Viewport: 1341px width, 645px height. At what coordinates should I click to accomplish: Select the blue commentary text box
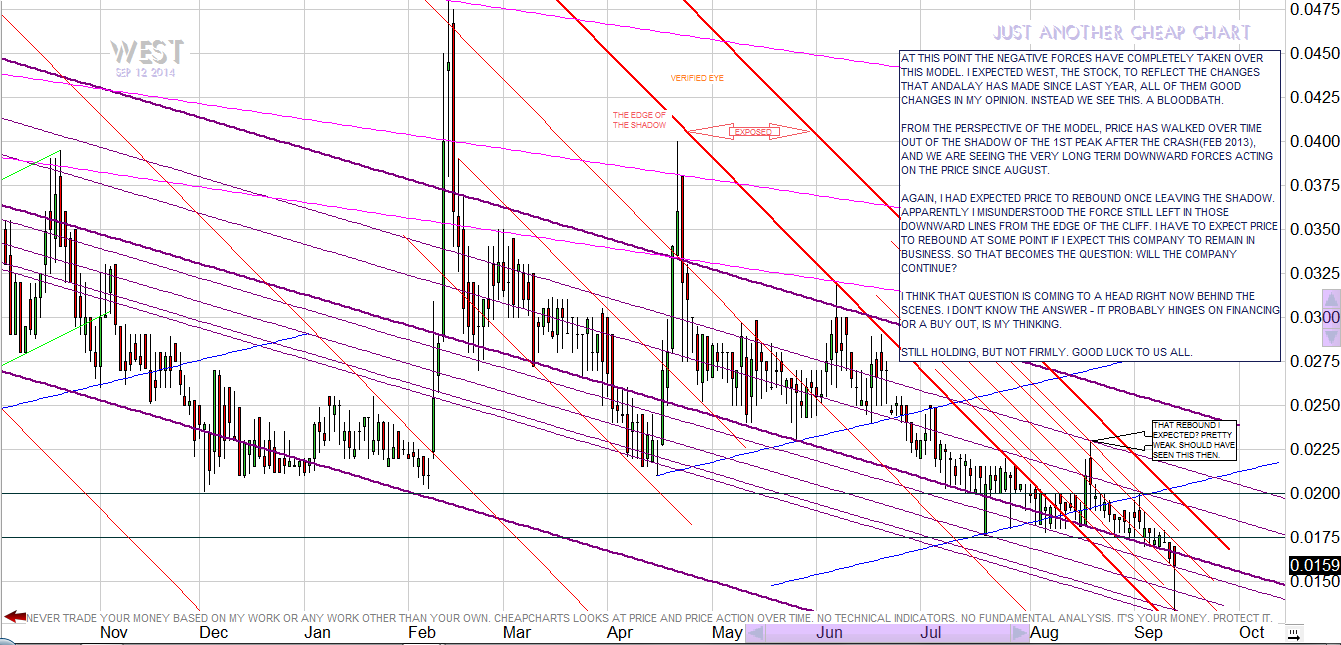click(1088, 205)
